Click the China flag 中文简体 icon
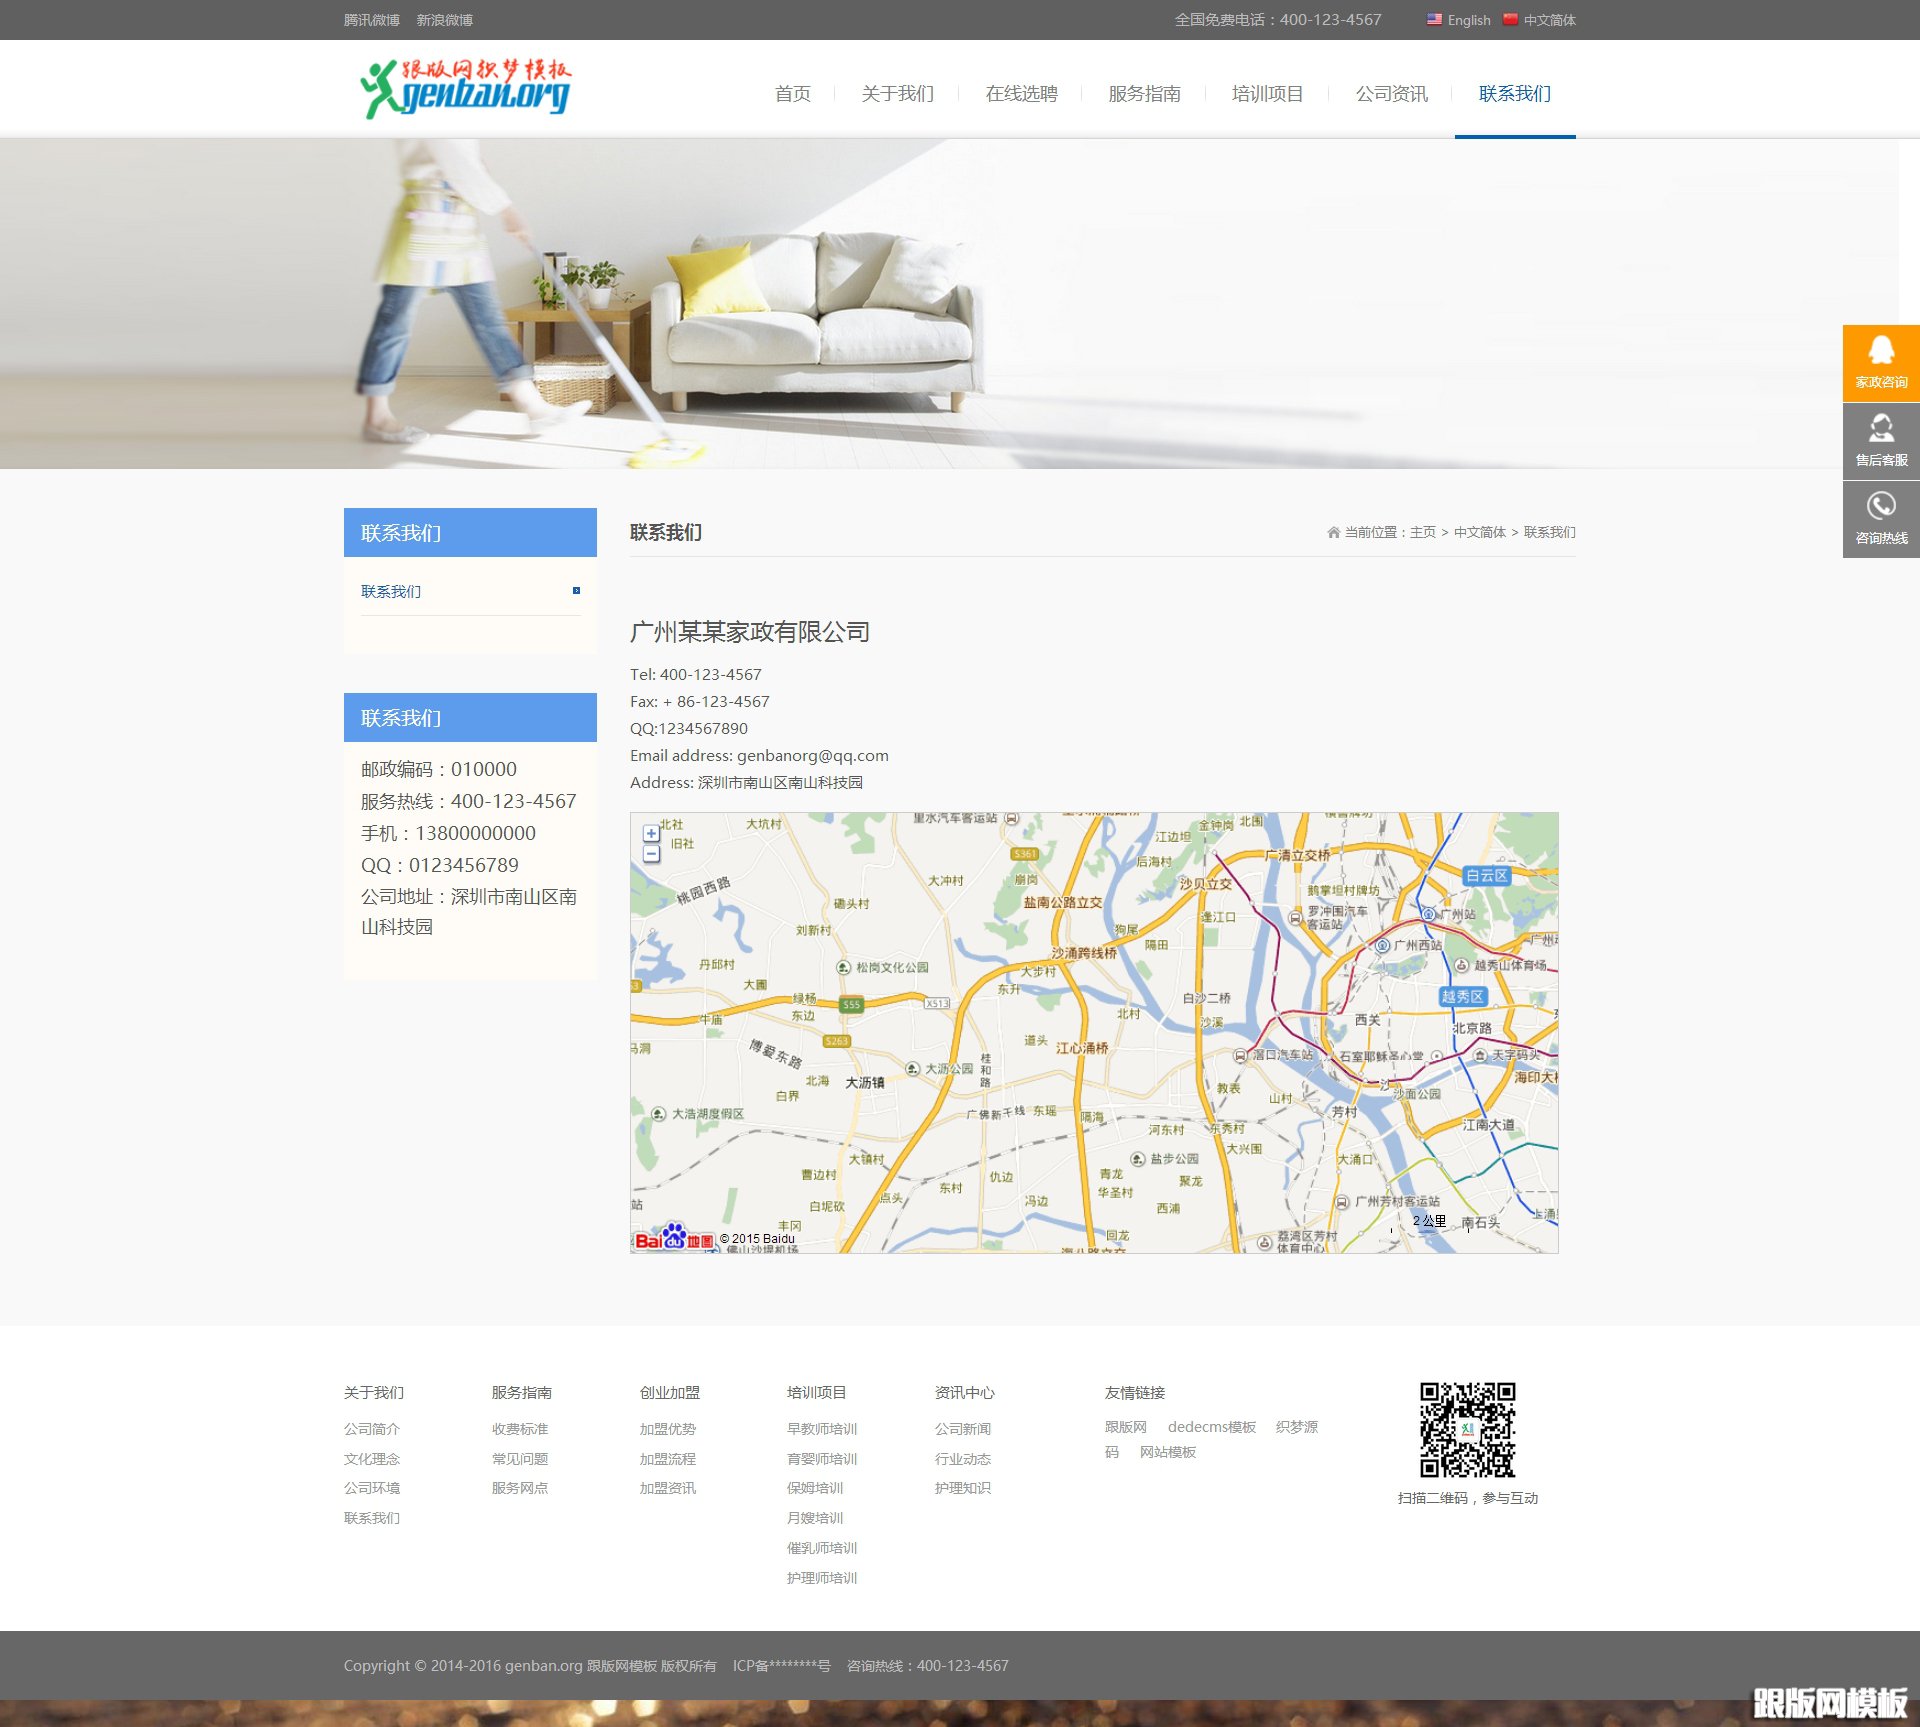The image size is (1920, 1727). coord(1510,19)
